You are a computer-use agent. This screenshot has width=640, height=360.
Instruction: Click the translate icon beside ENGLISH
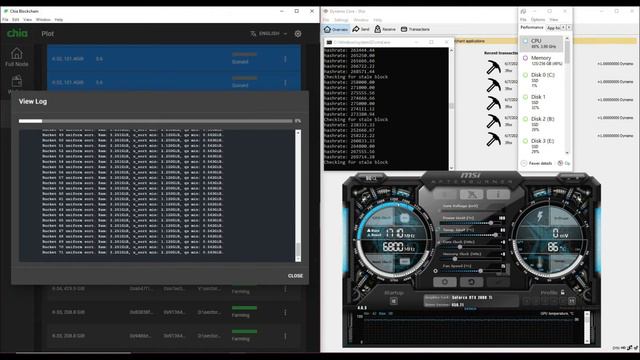pos(253,33)
